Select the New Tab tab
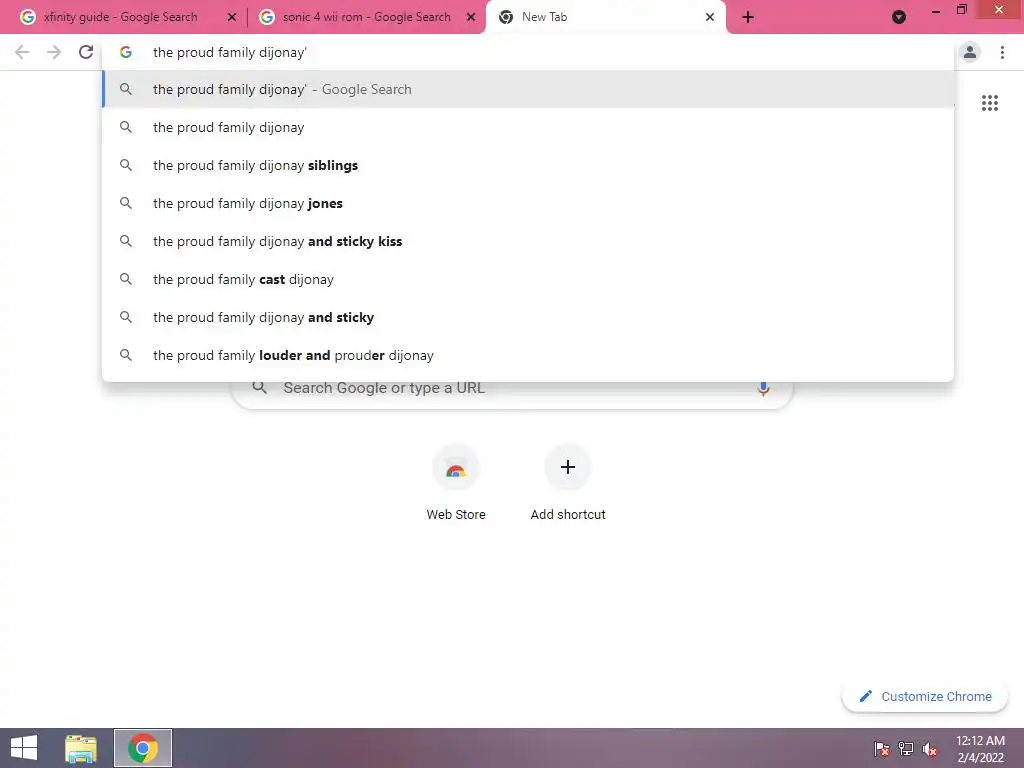Viewport: 1024px width, 768px height. [606, 17]
